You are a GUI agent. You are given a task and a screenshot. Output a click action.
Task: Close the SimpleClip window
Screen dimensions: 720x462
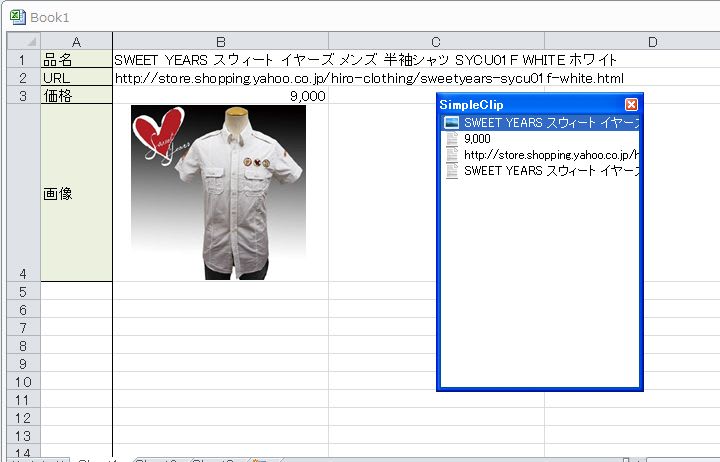[x=631, y=105]
